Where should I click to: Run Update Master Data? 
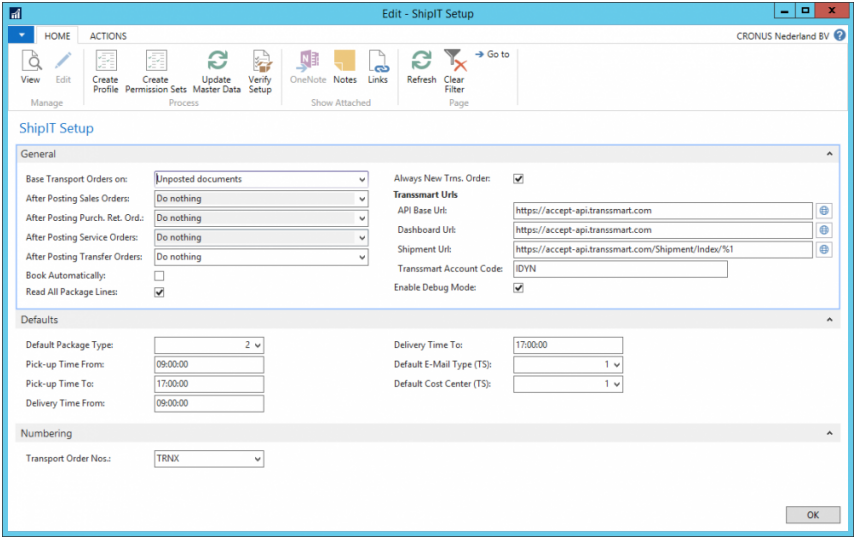[217, 70]
